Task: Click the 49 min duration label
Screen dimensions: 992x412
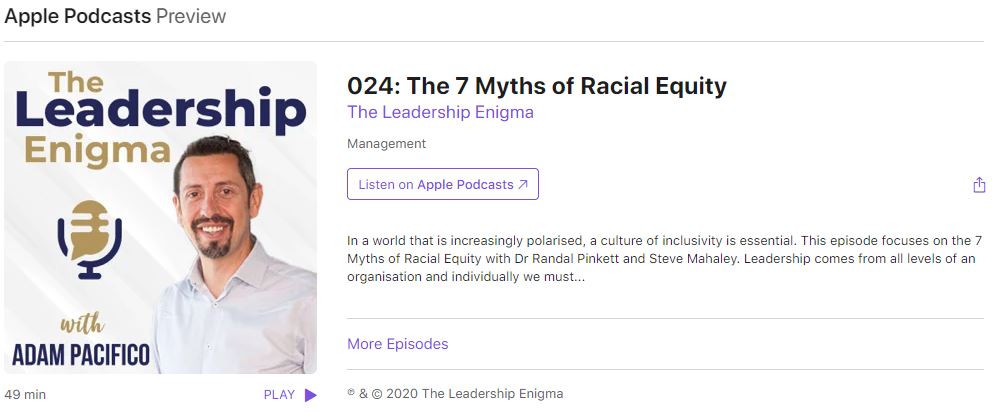Action: pyautogui.click(x=25, y=395)
